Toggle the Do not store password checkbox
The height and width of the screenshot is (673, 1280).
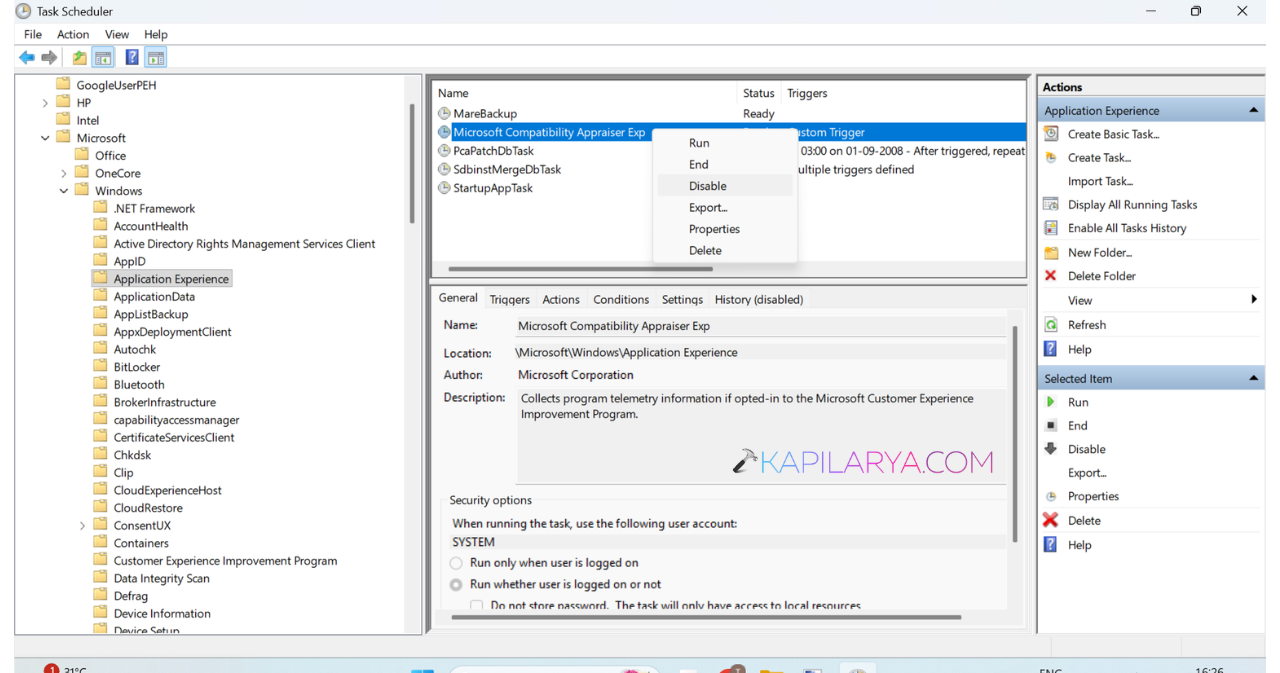click(477, 606)
